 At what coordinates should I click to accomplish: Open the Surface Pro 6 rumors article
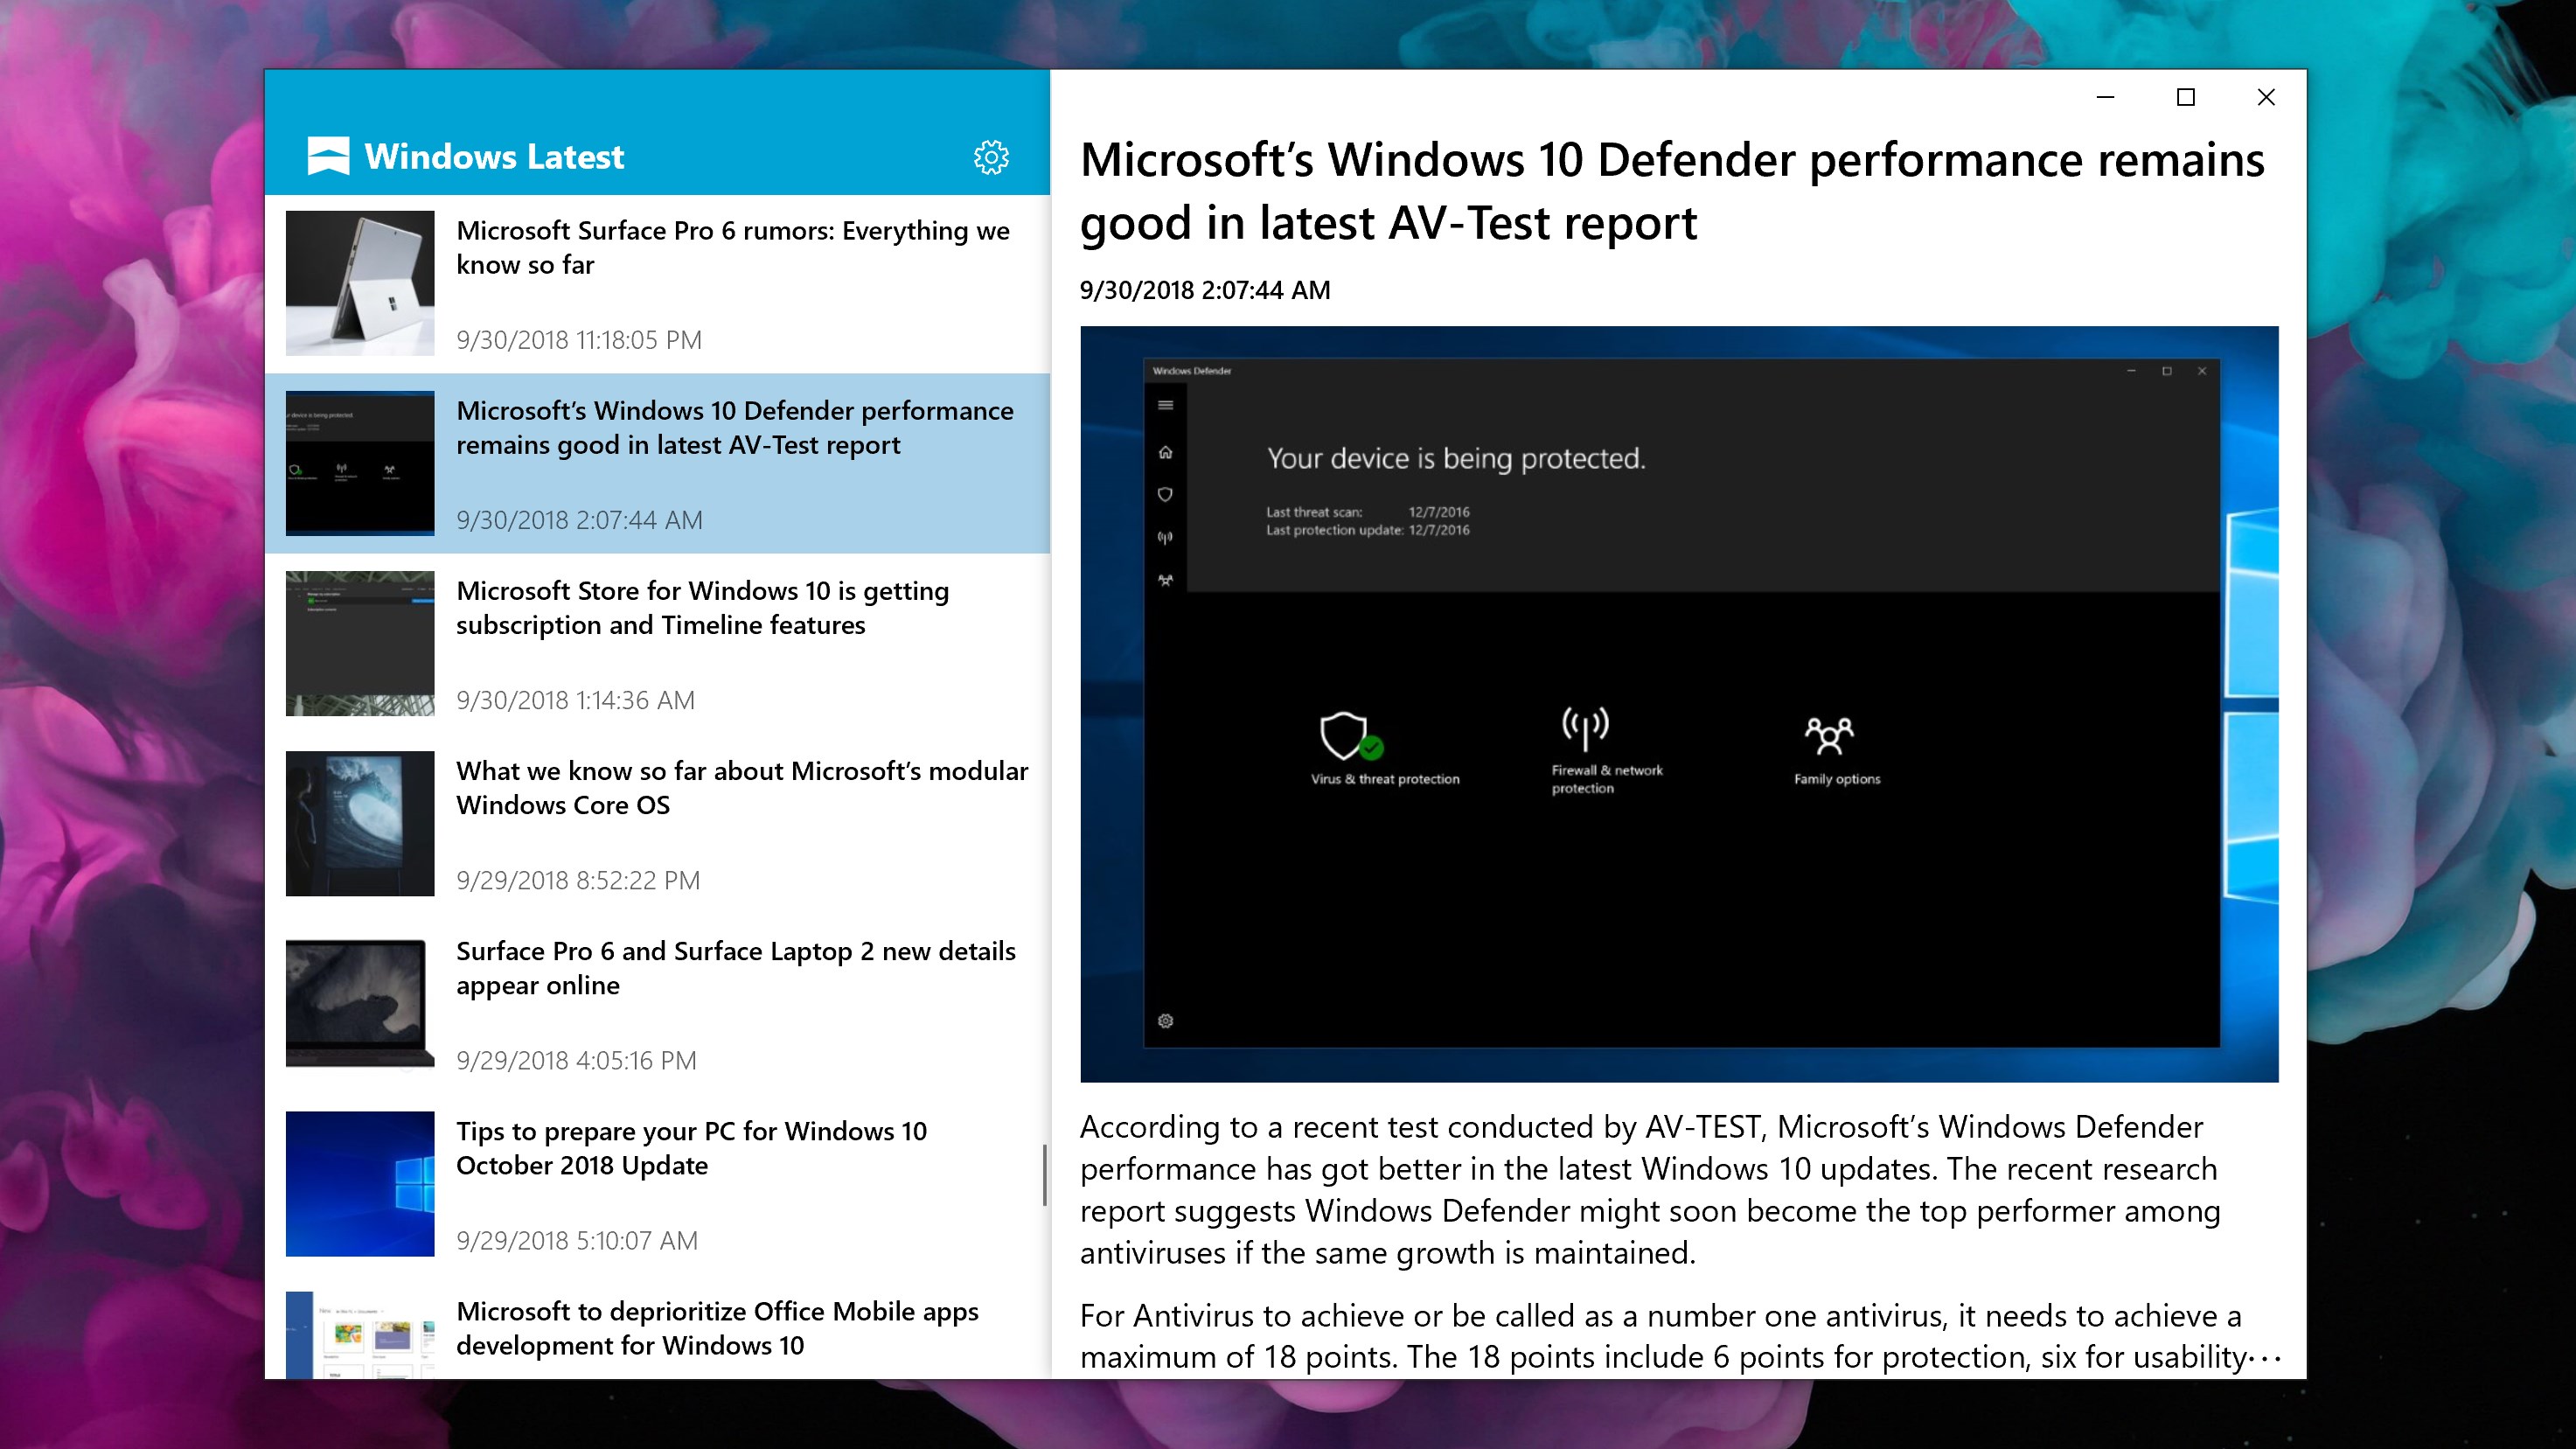tap(732, 248)
